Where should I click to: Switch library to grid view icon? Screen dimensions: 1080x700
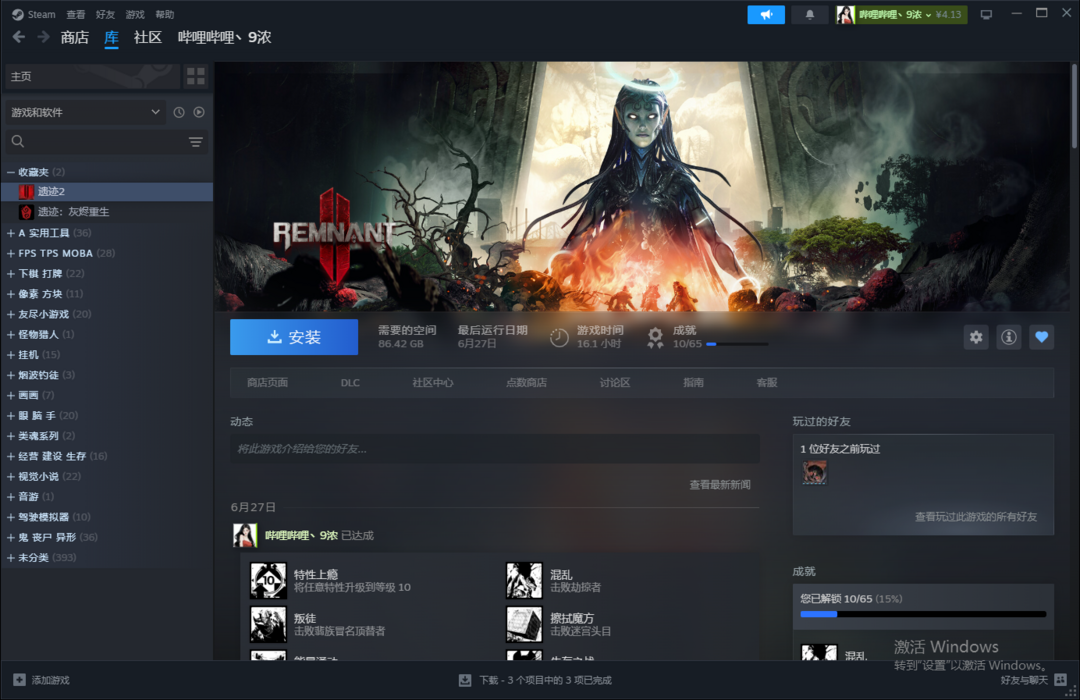tap(196, 76)
